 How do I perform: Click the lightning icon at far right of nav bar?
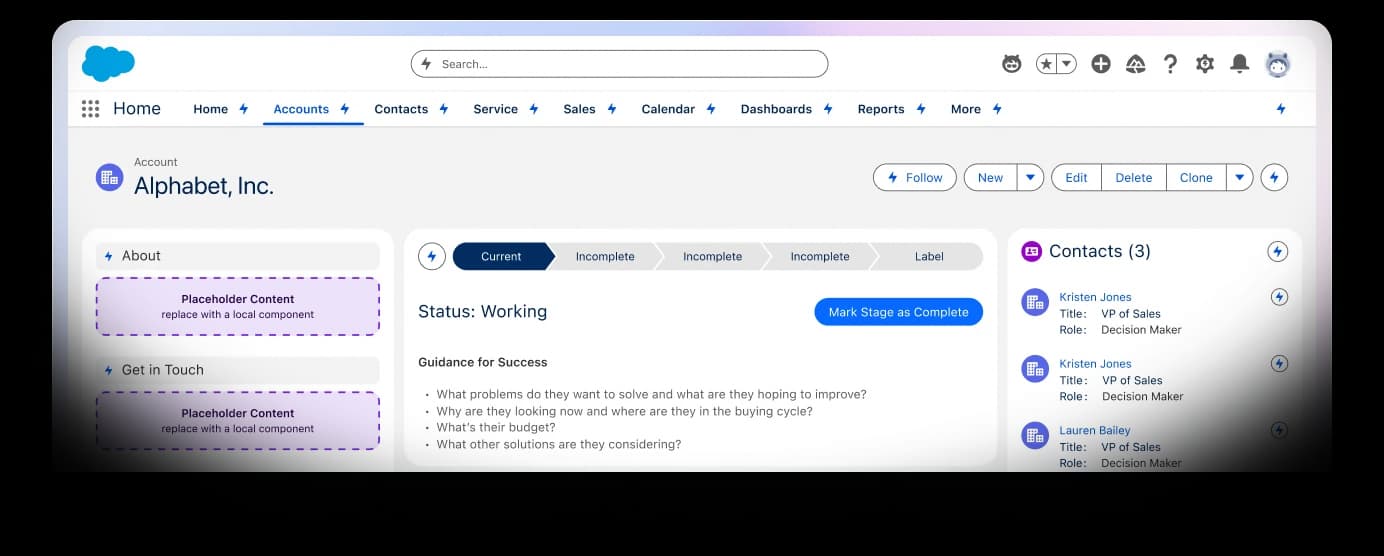tap(1281, 109)
